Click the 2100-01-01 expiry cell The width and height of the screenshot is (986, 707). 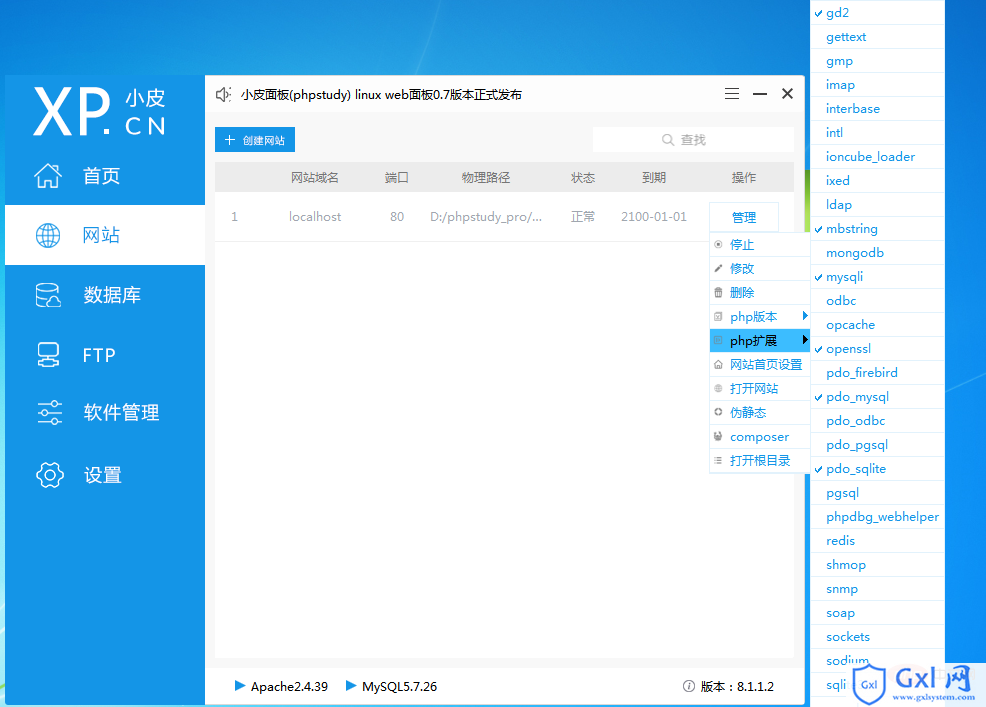tap(653, 216)
